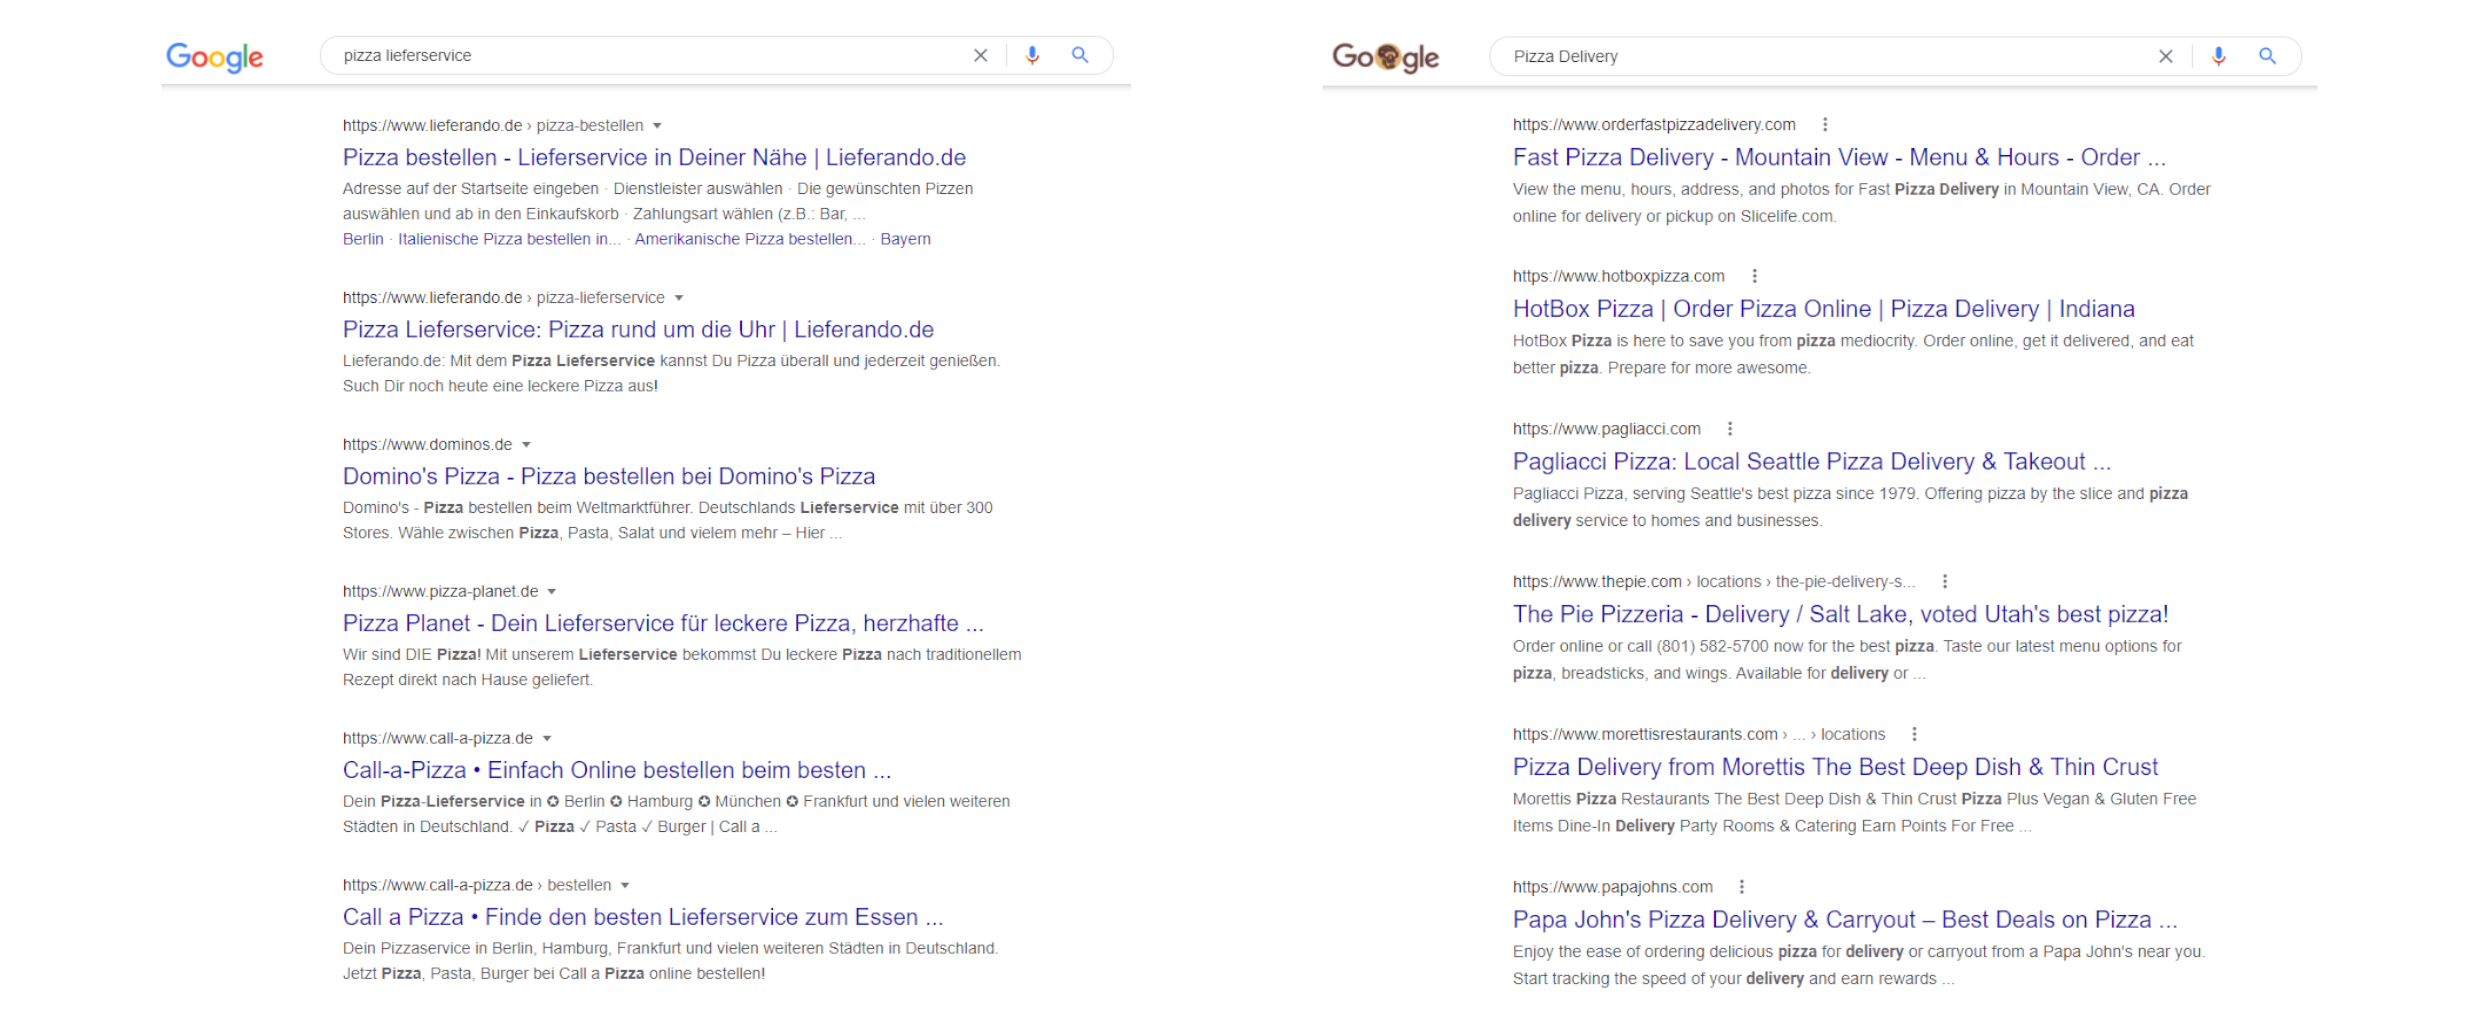Open 'Call a Pizza • Finde den besten Lieferservice' result
The width and height of the screenshot is (2480, 1028).
click(x=643, y=918)
